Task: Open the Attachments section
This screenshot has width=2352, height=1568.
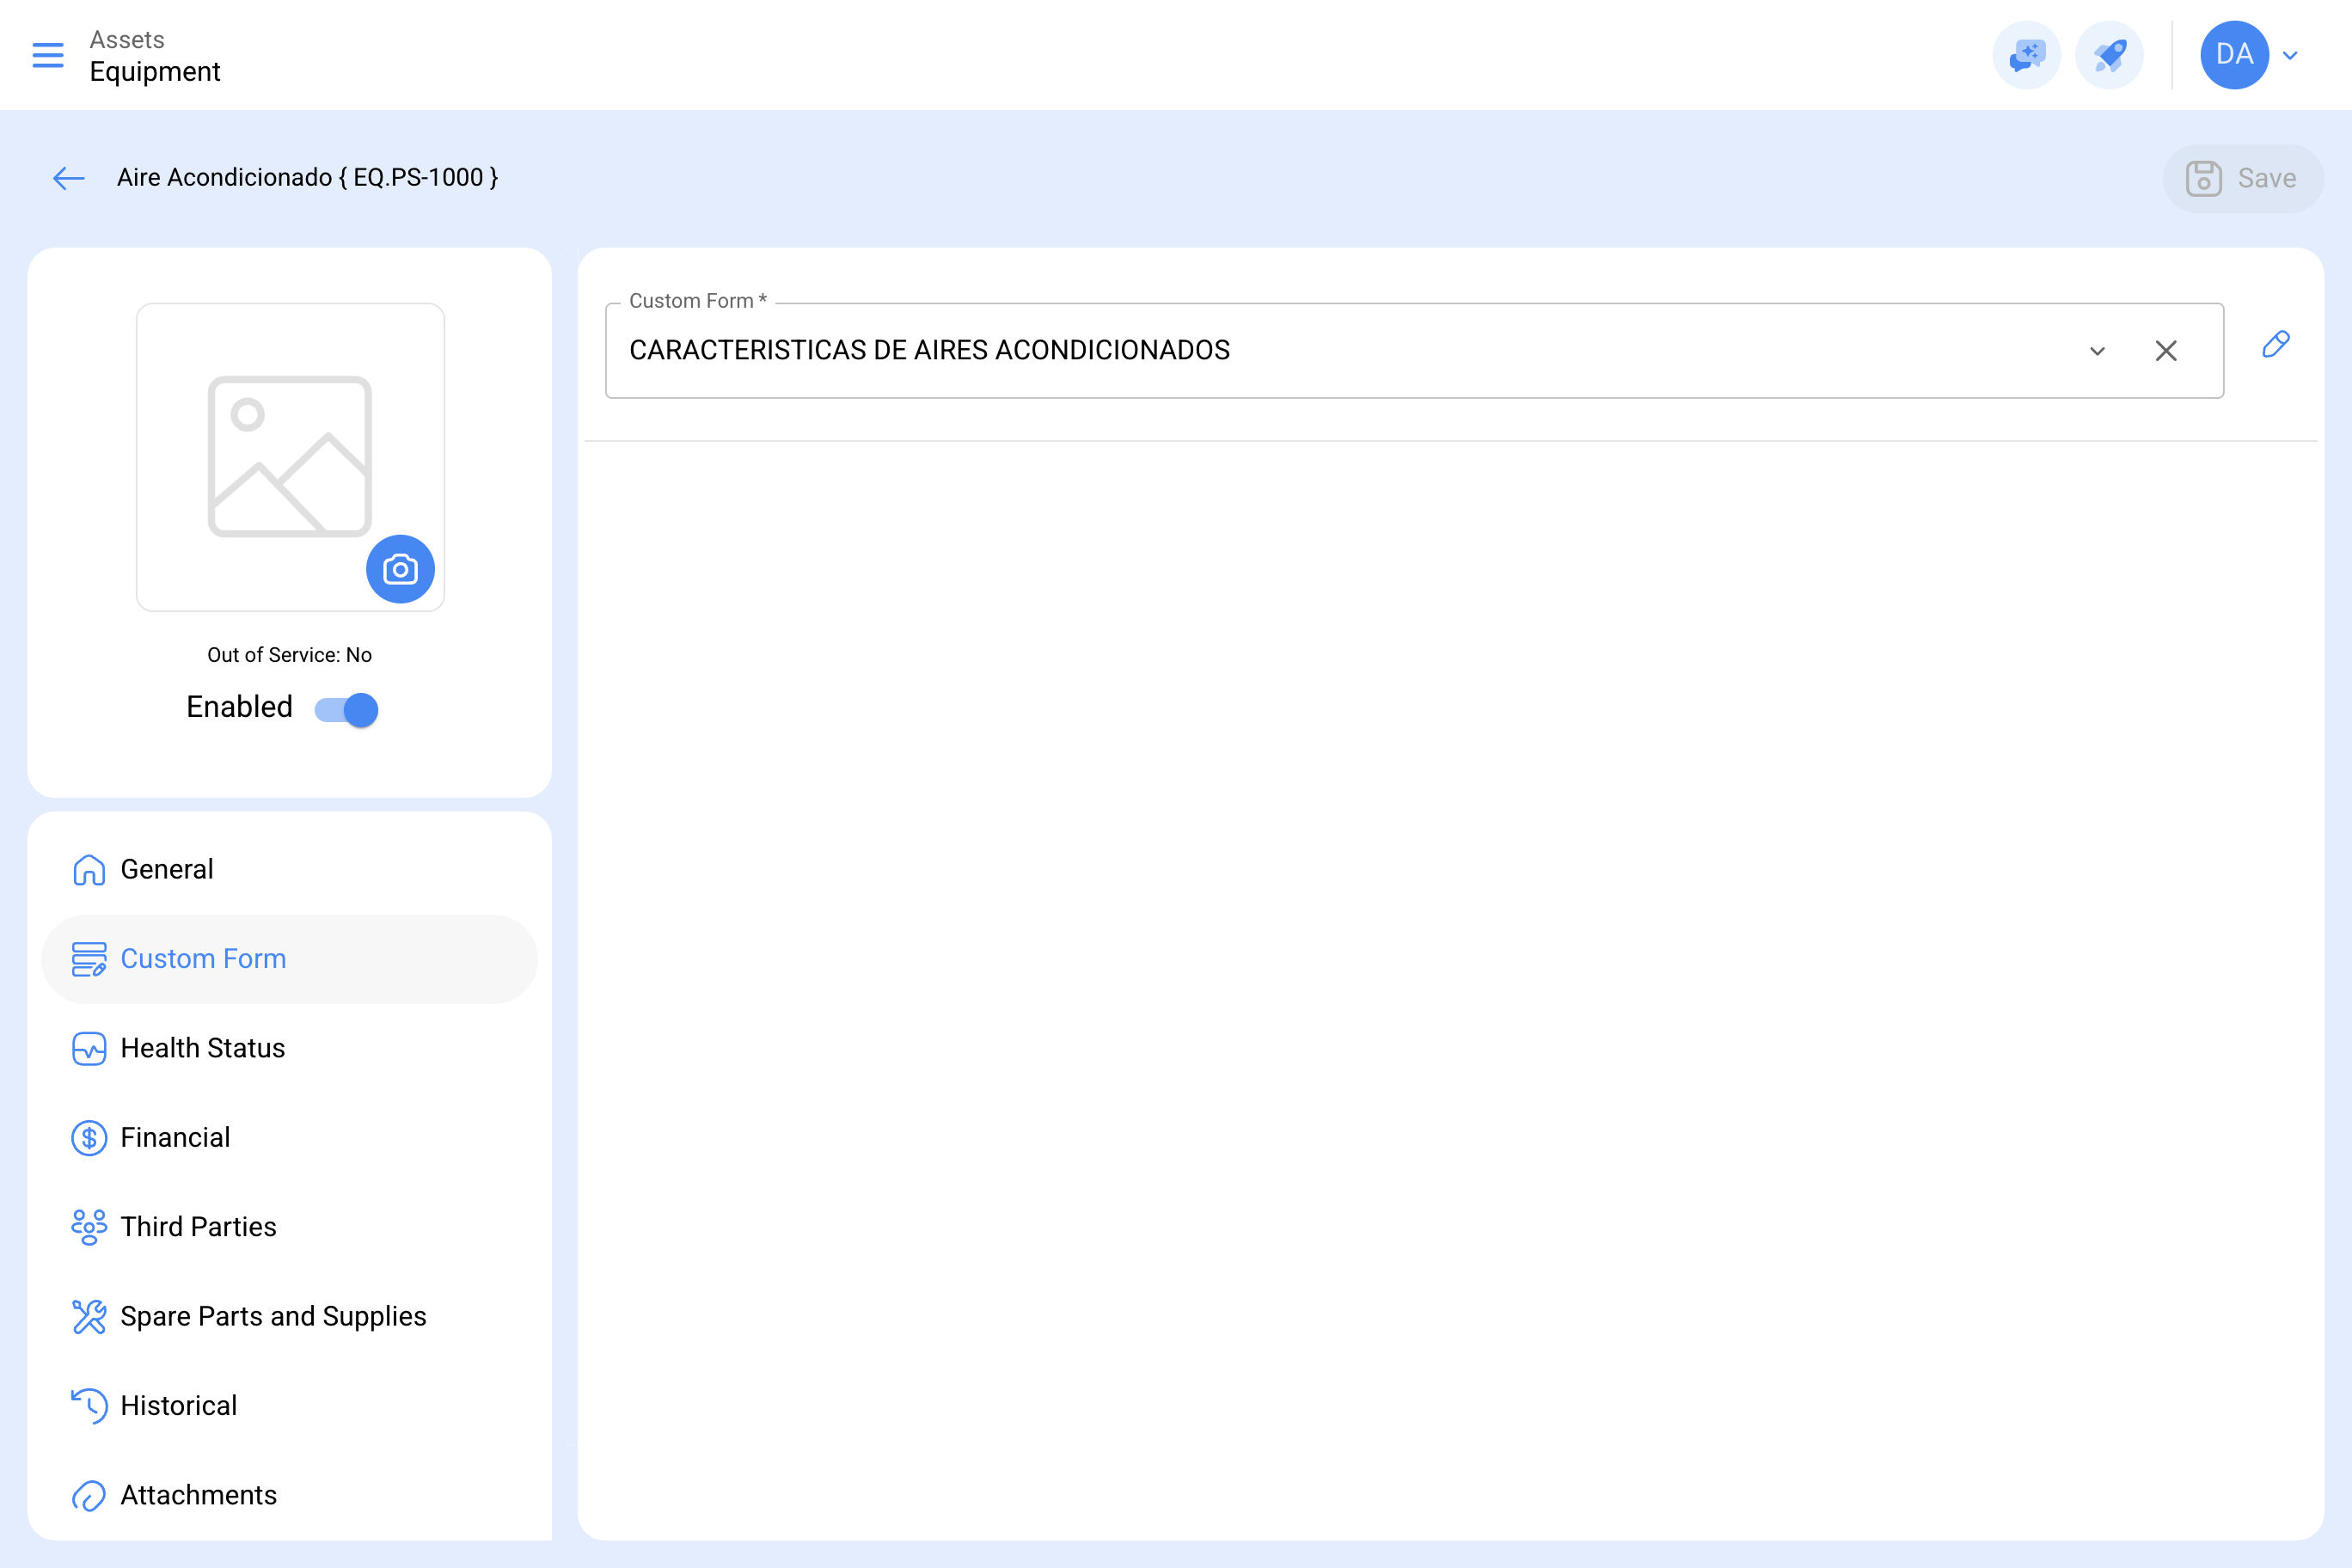Action: [290, 1495]
